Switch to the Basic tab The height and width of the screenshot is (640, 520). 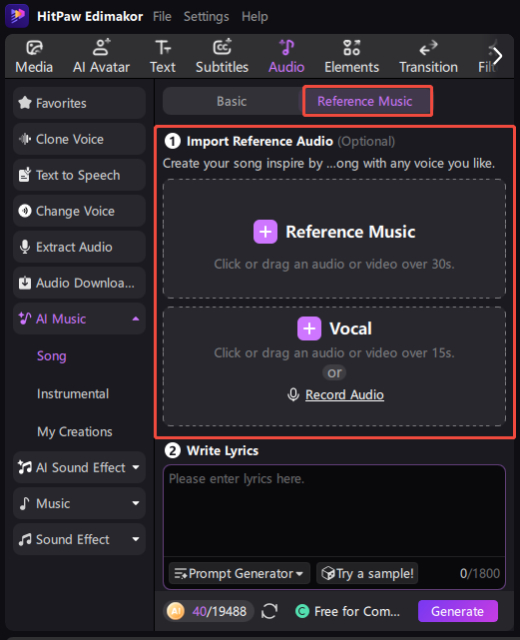[232, 101]
